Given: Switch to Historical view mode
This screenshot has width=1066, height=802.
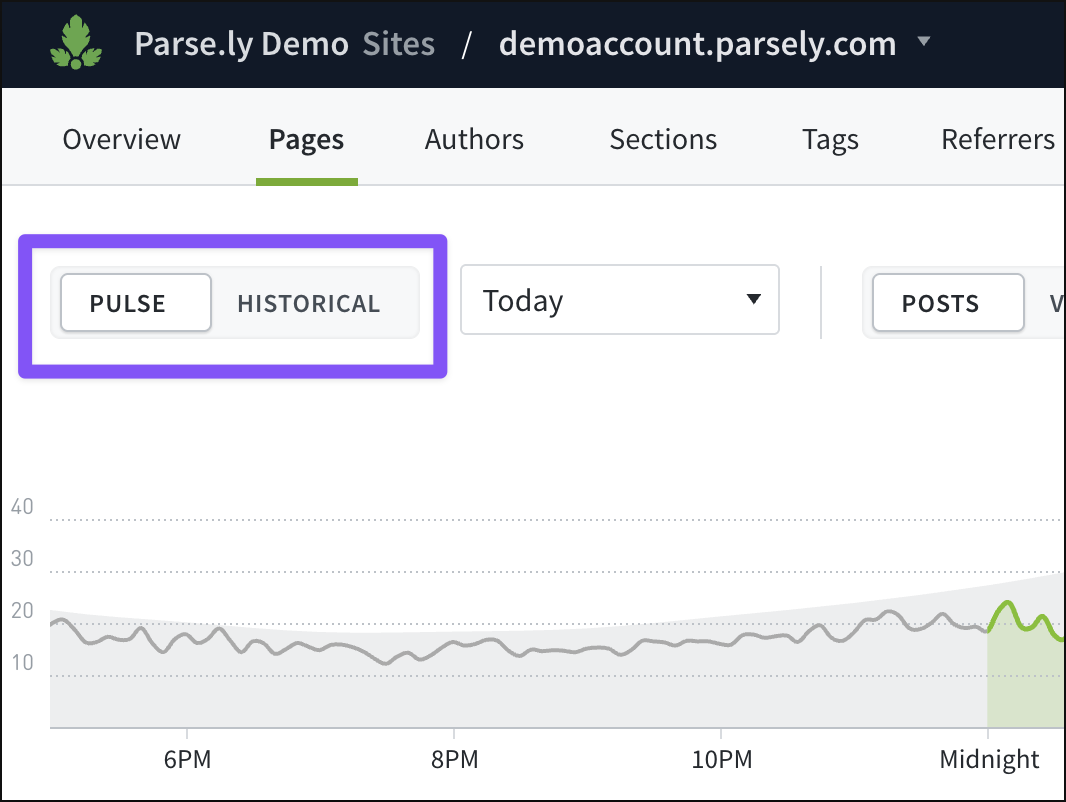Looking at the screenshot, I should 309,303.
